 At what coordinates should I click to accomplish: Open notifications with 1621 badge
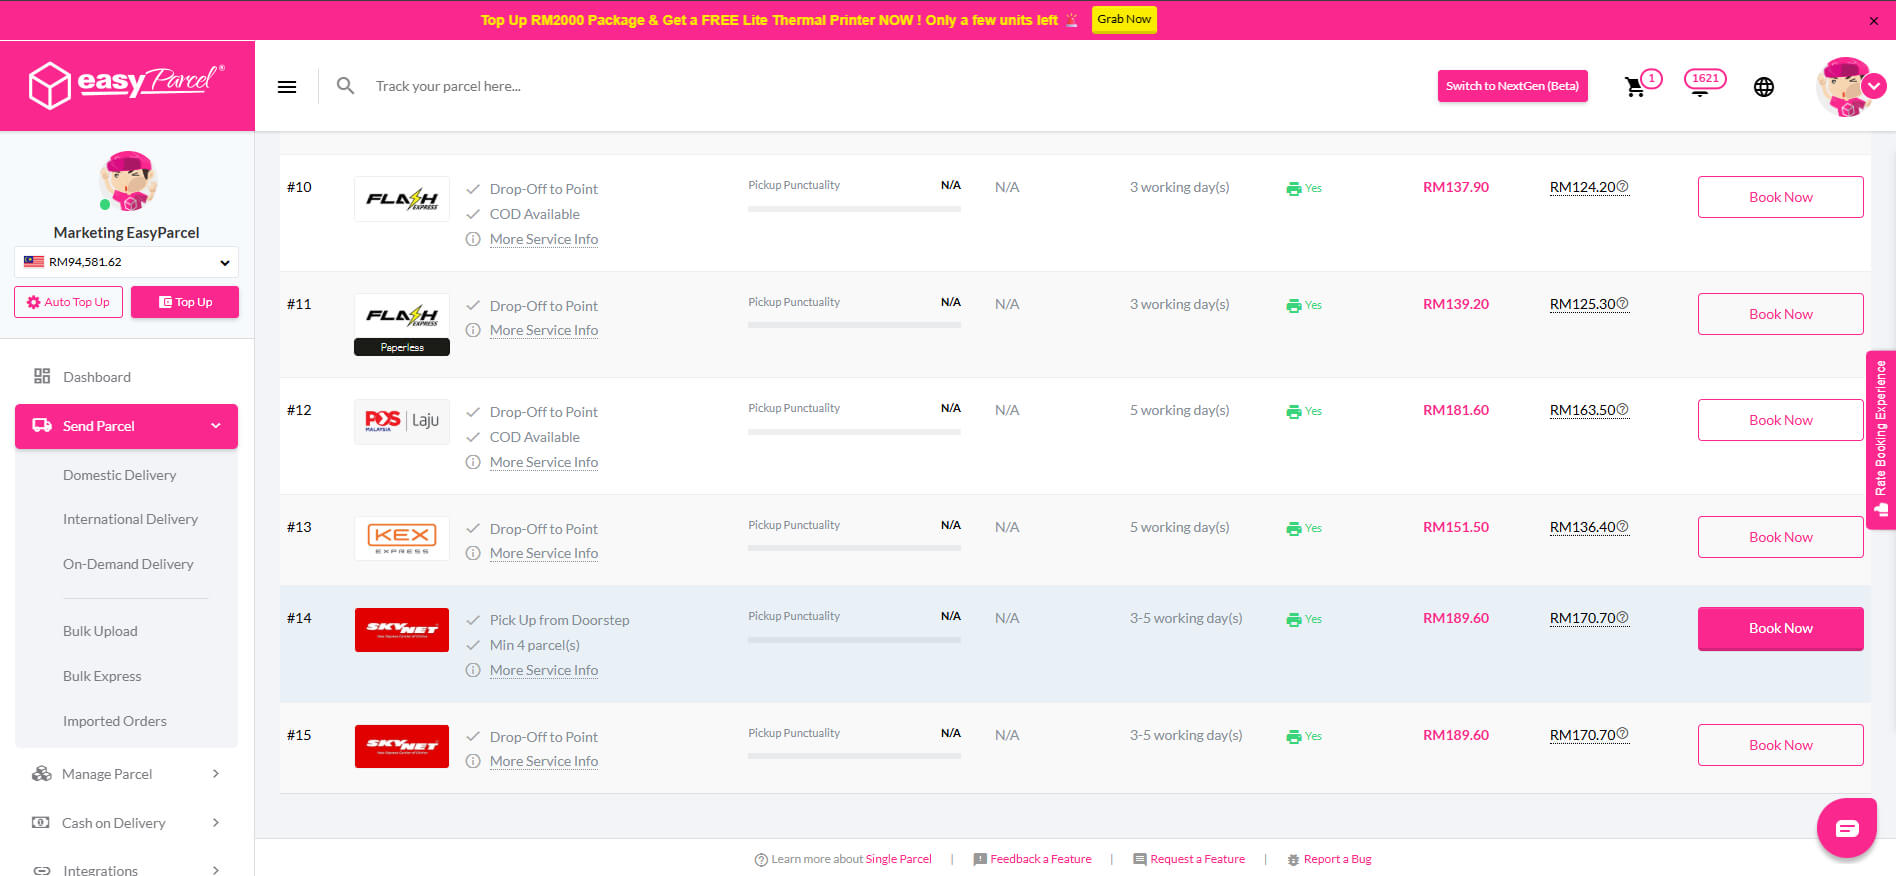tap(1702, 83)
